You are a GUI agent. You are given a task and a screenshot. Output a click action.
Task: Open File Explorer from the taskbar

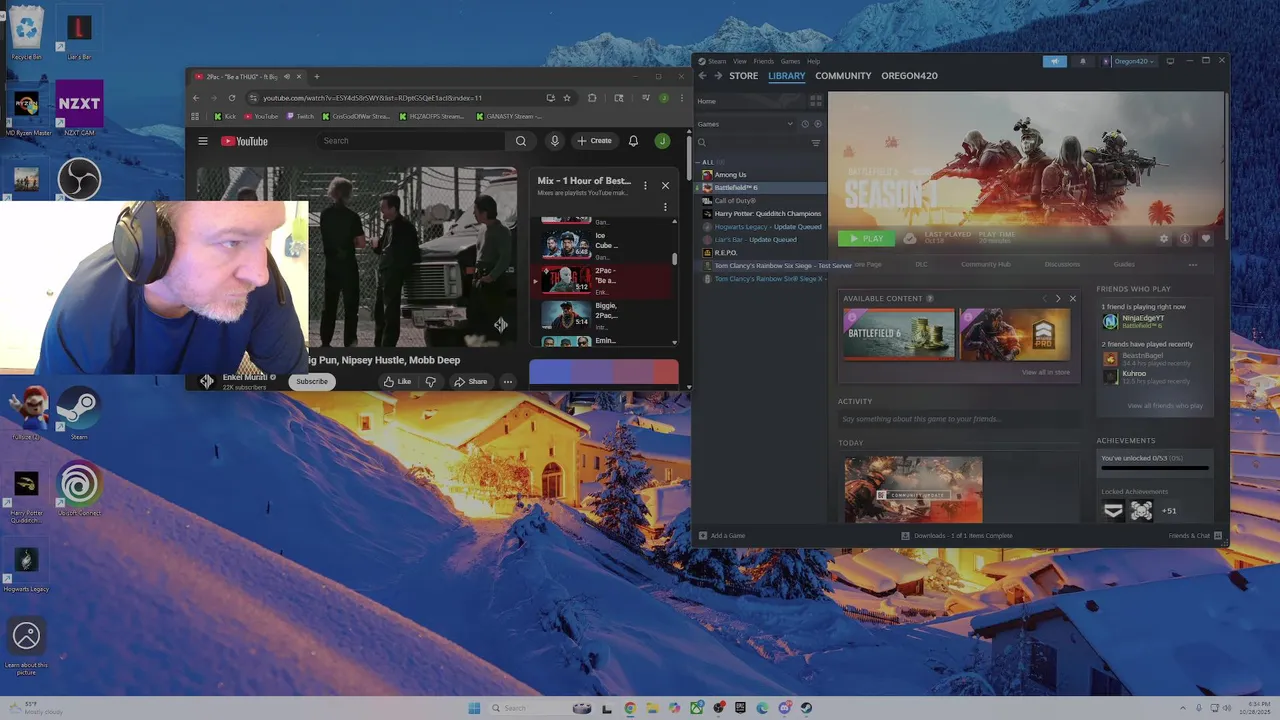[651, 708]
